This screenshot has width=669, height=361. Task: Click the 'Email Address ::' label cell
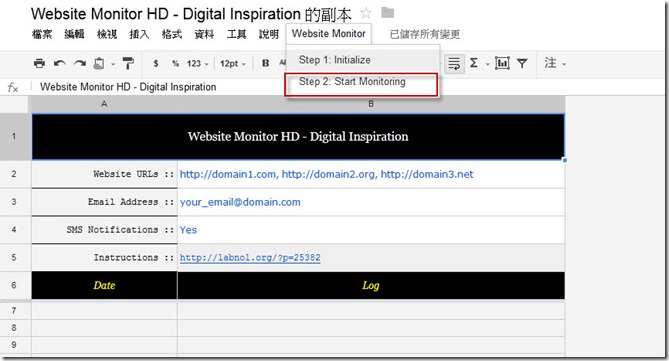[105, 202]
